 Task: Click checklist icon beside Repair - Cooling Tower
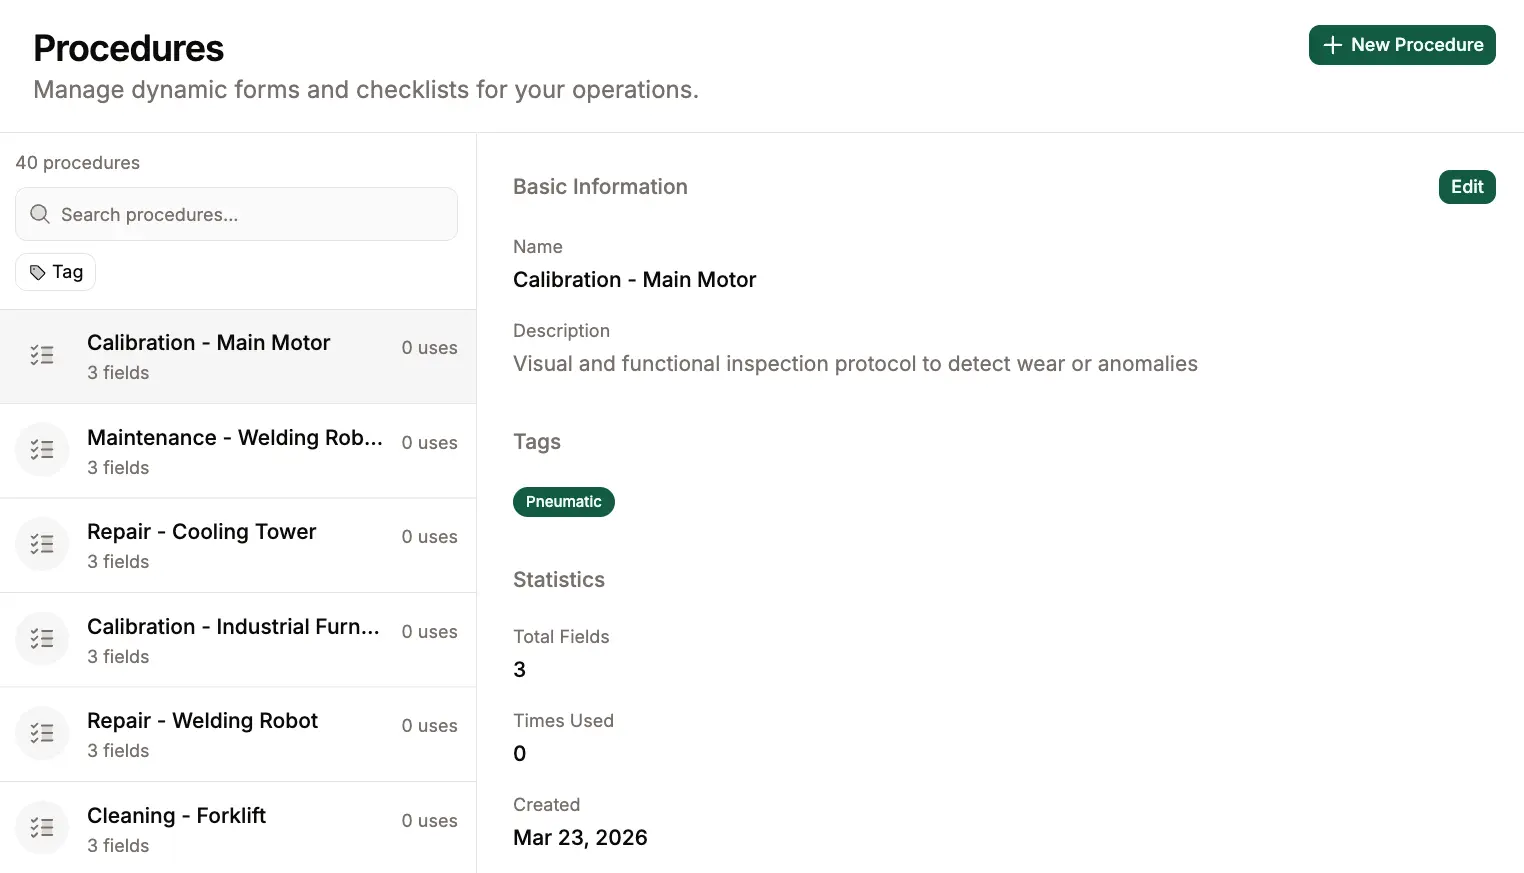[42, 545]
